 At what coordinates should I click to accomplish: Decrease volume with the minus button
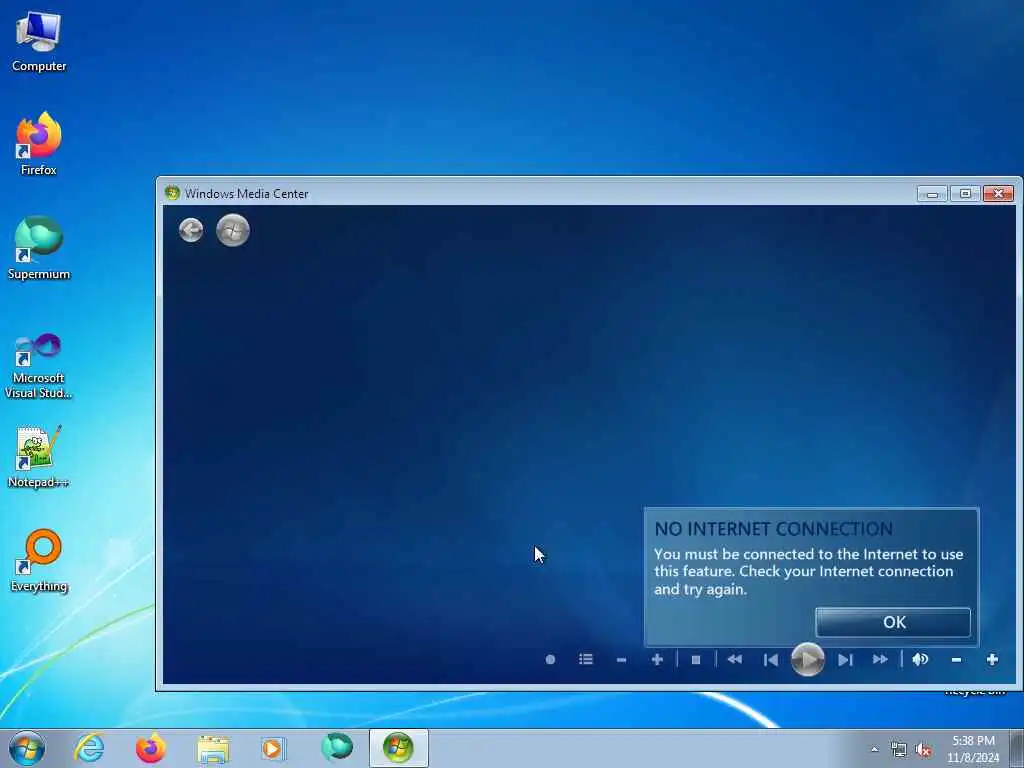957,660
